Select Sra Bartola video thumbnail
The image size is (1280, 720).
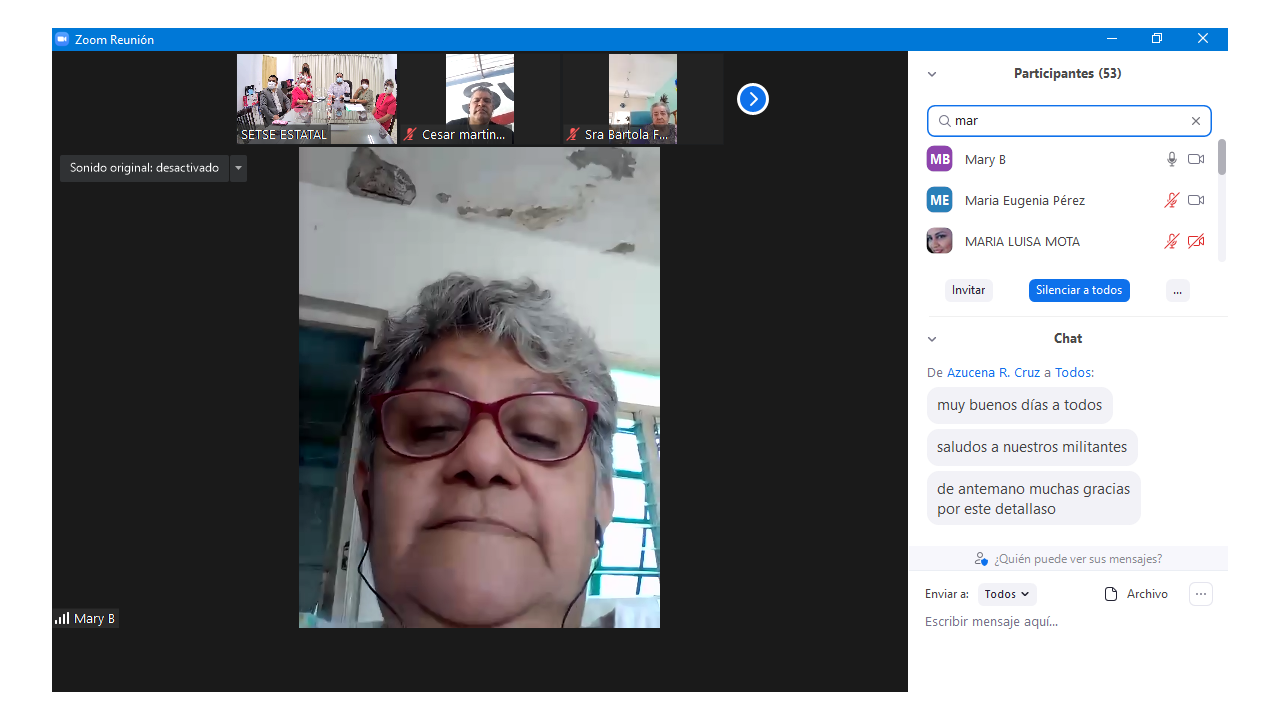click(643, 99)
